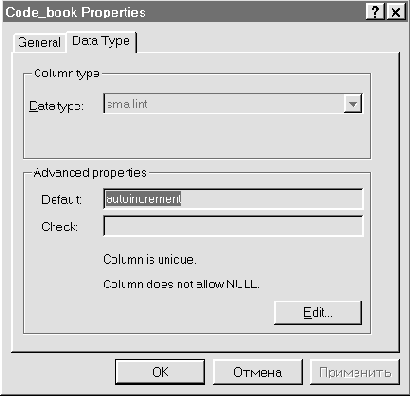This screenshot has width=410, height=396.
Task: Expand the Data type dropdown arrow
Action: (353, 104)
